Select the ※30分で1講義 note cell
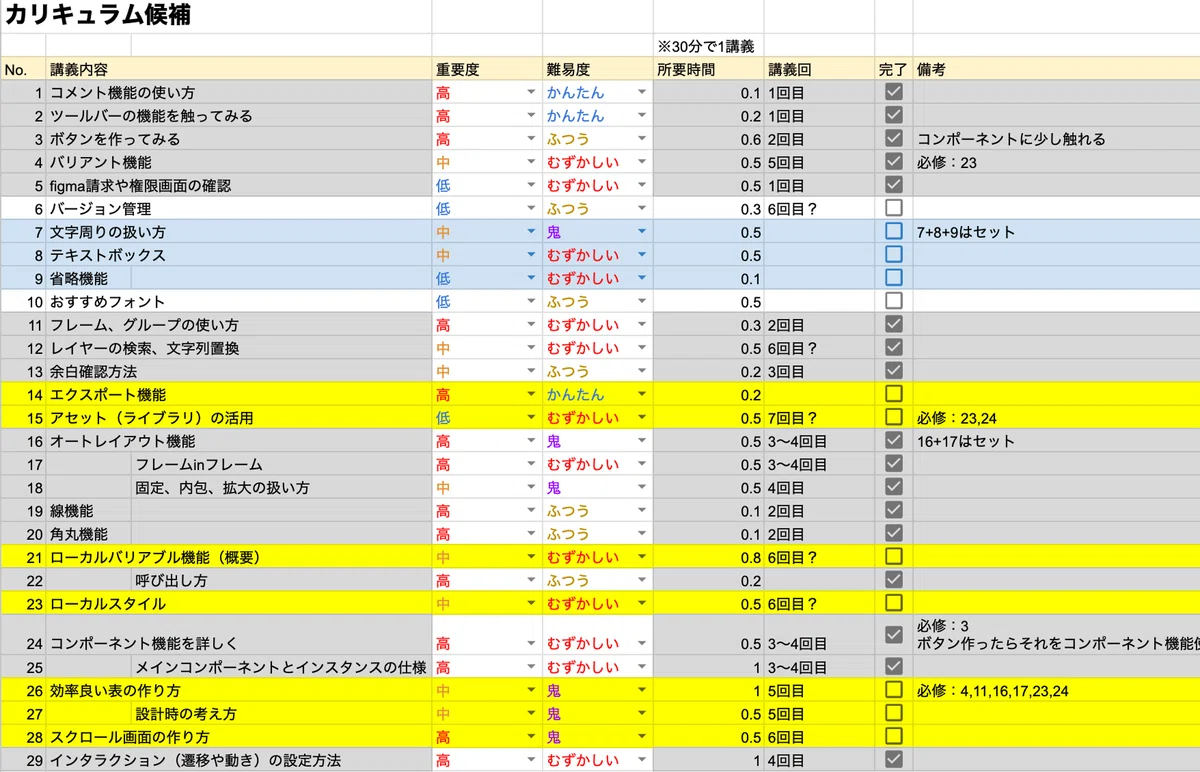This screenshot has height=772, width=1200. (709, 46)
